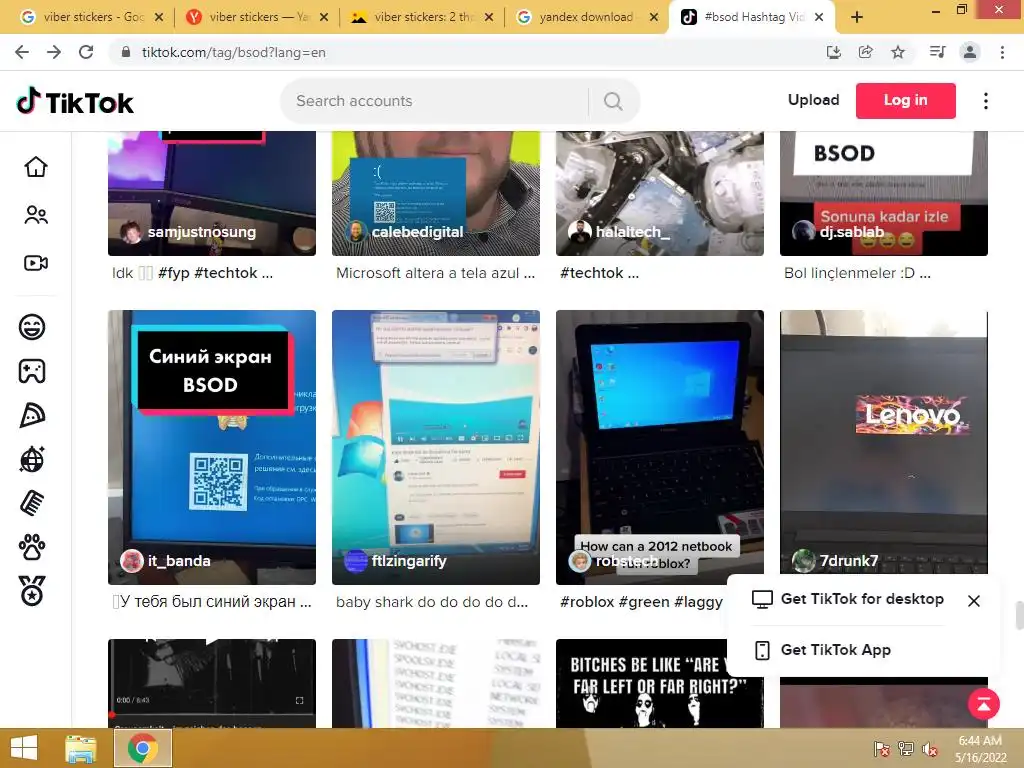
Task: Click the Action Center flag tray icon
Action: [x=882, y=749]
